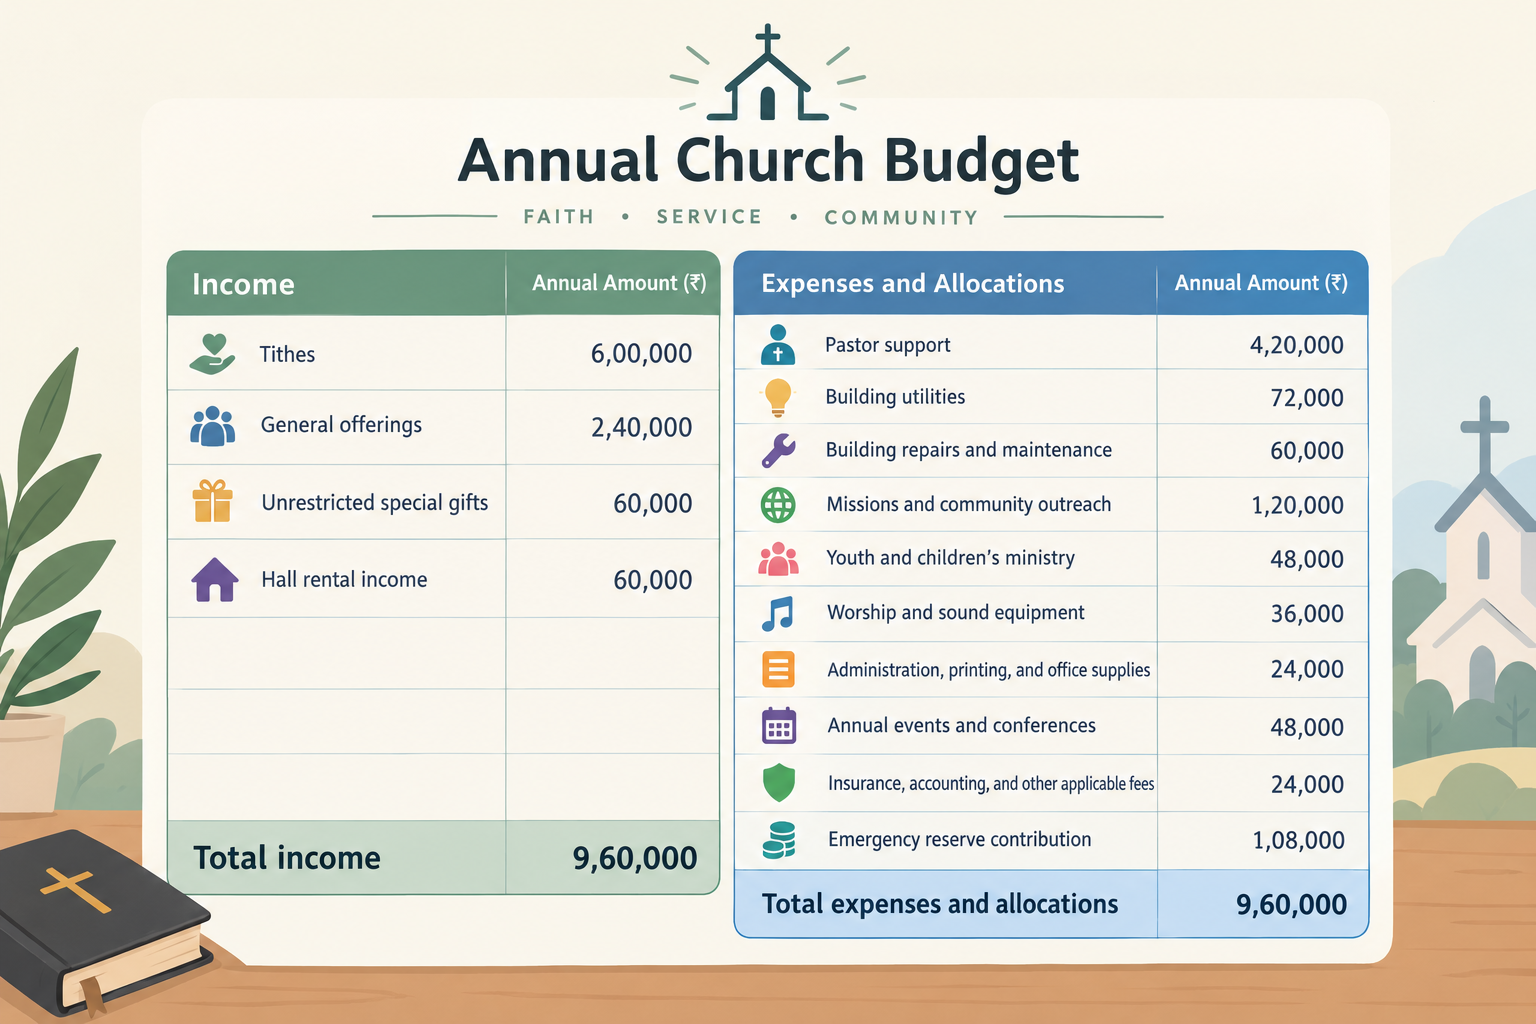Click the Building repairs amount 60,000
The width and height of the screenshot is (1536, 1024).
click(x=1307, y=451)
